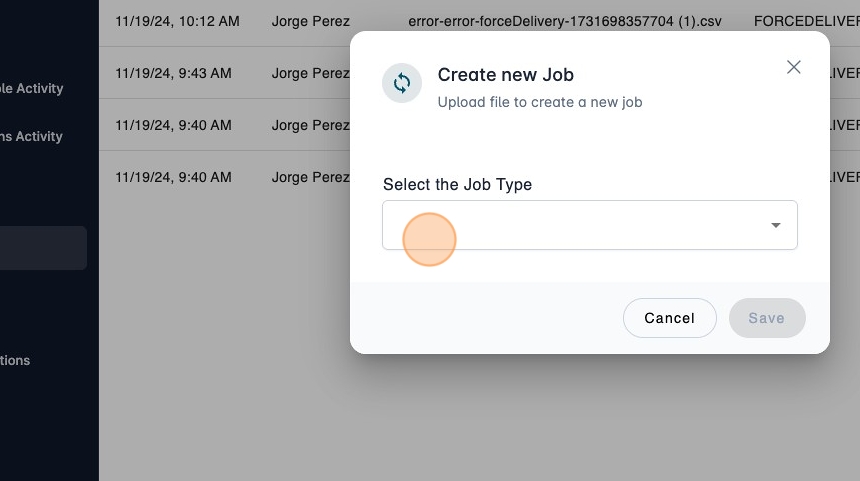
Task: Open the sidebar item ending in 'tions'
Action: (x=16, y=360)
